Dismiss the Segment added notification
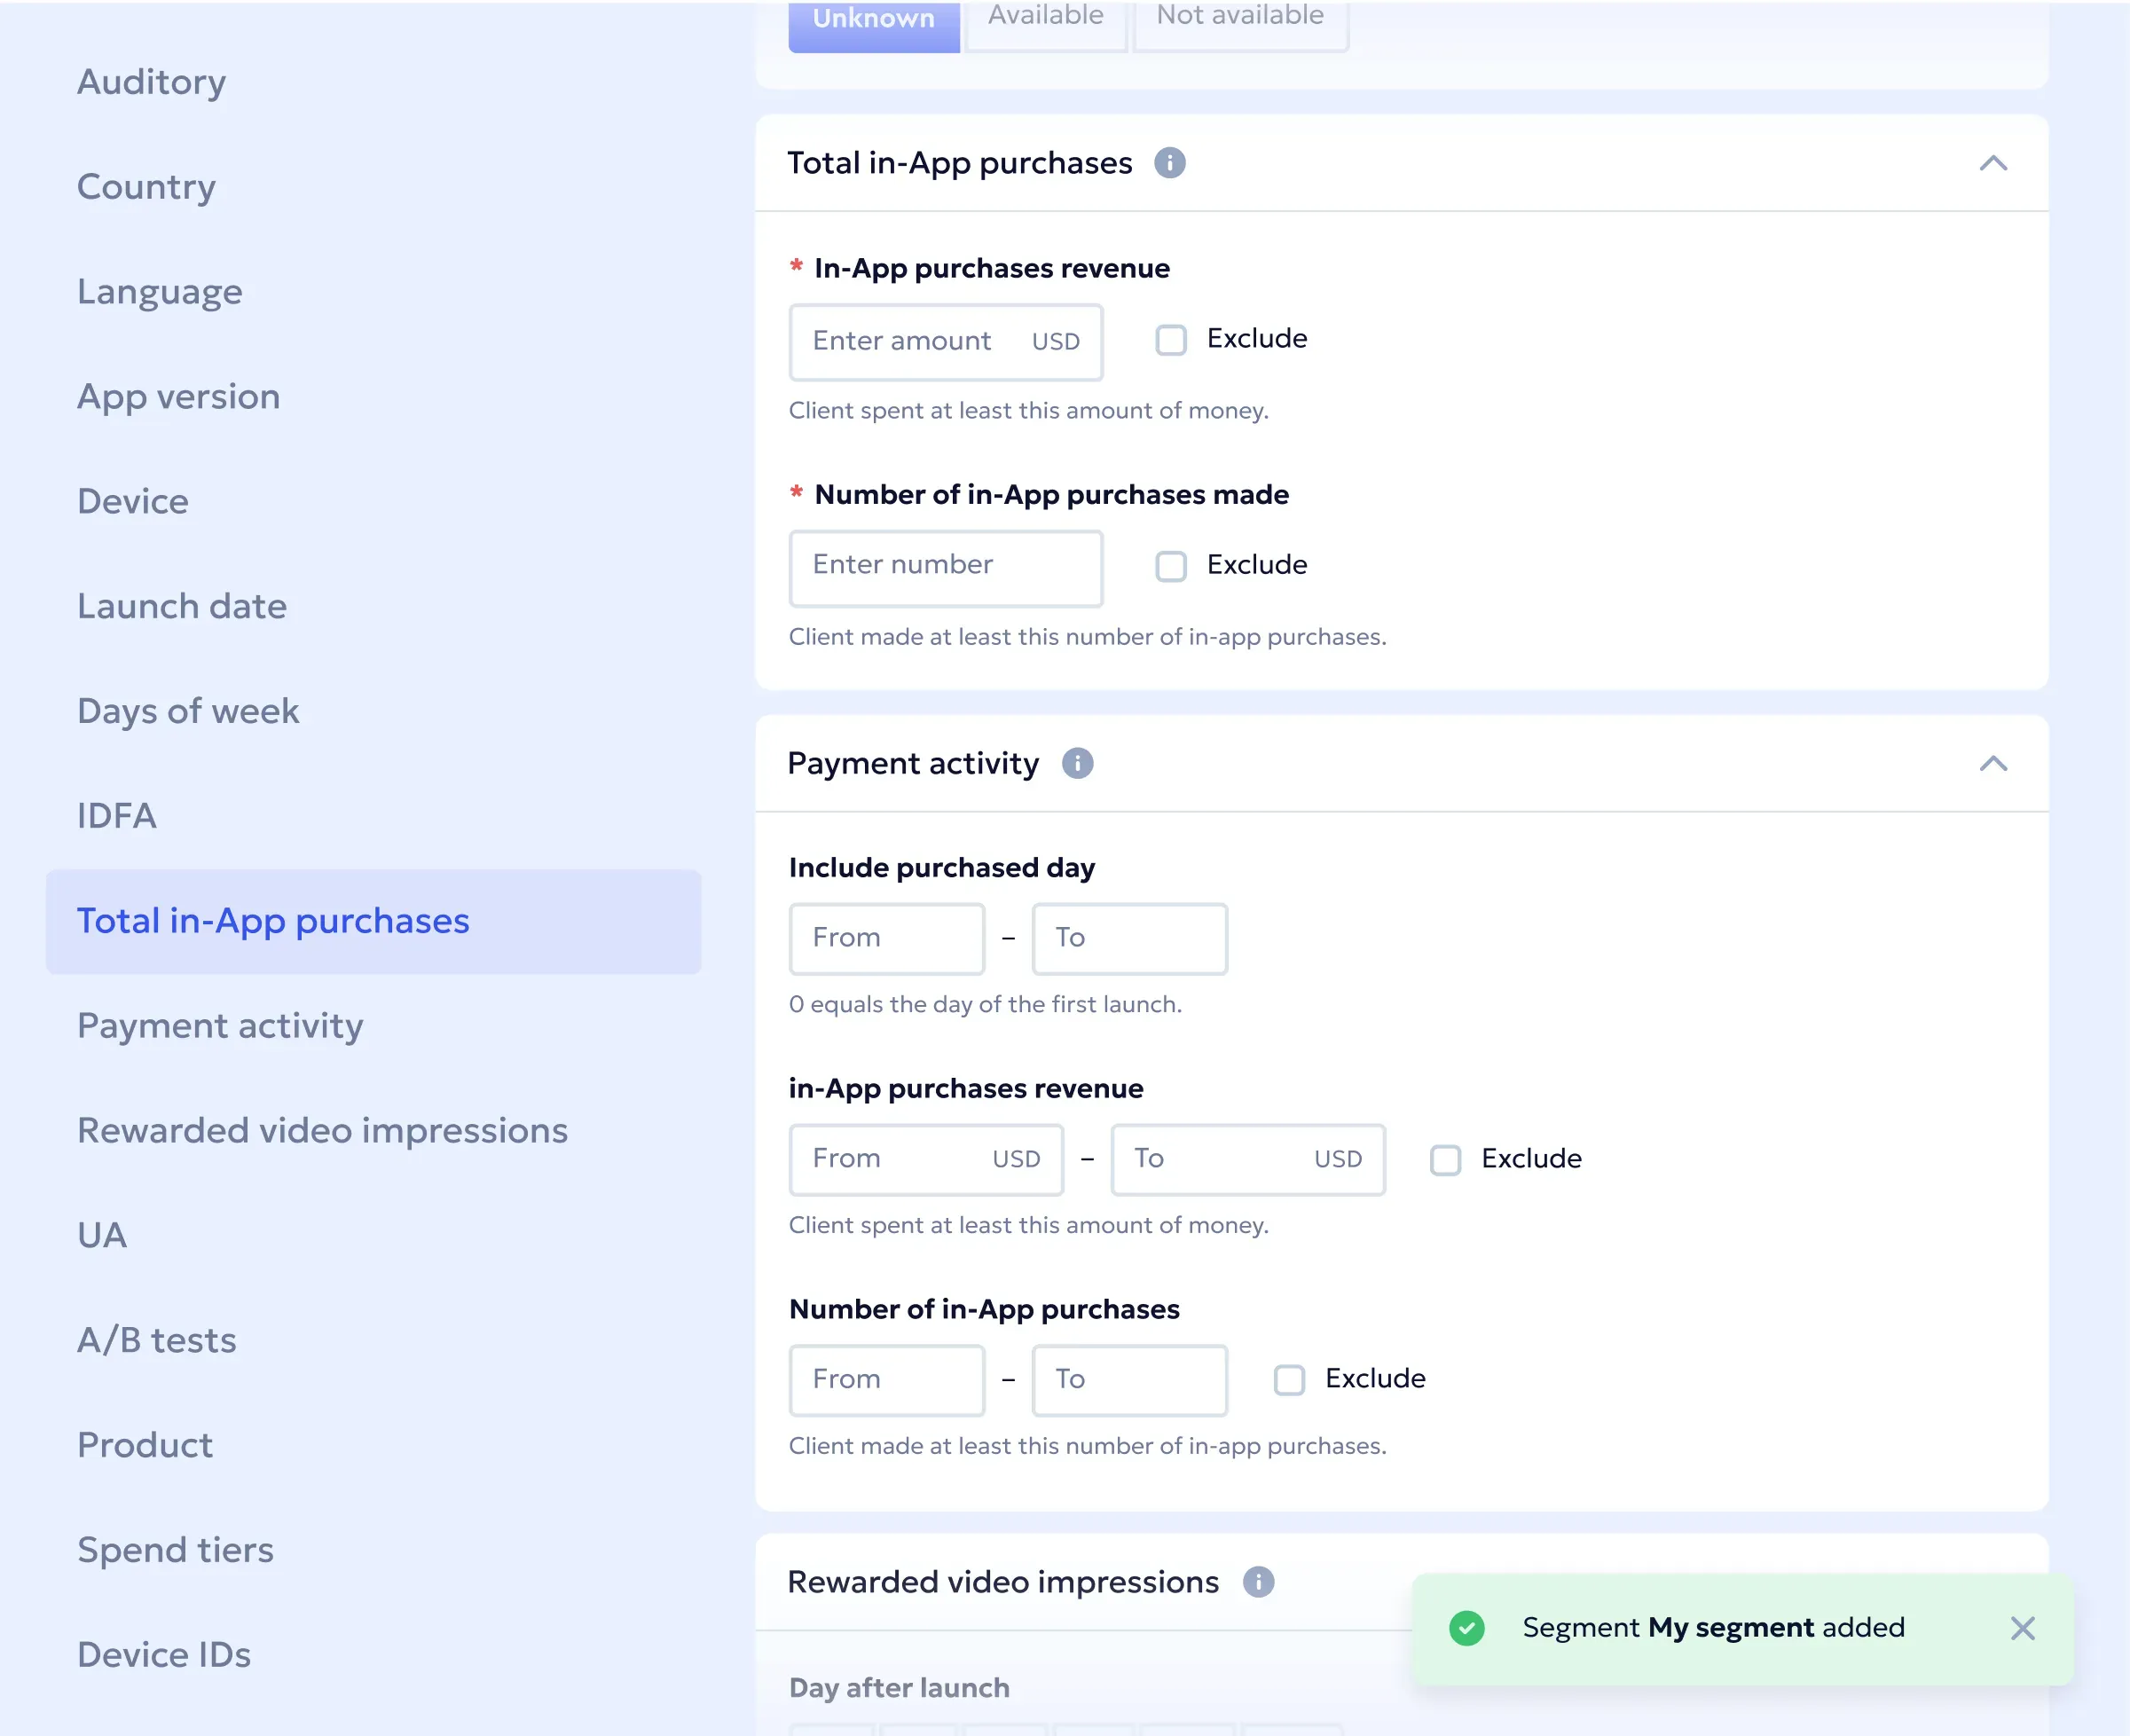The width and height of the screenshot is (2130, 1736). coord(2022,1628)
